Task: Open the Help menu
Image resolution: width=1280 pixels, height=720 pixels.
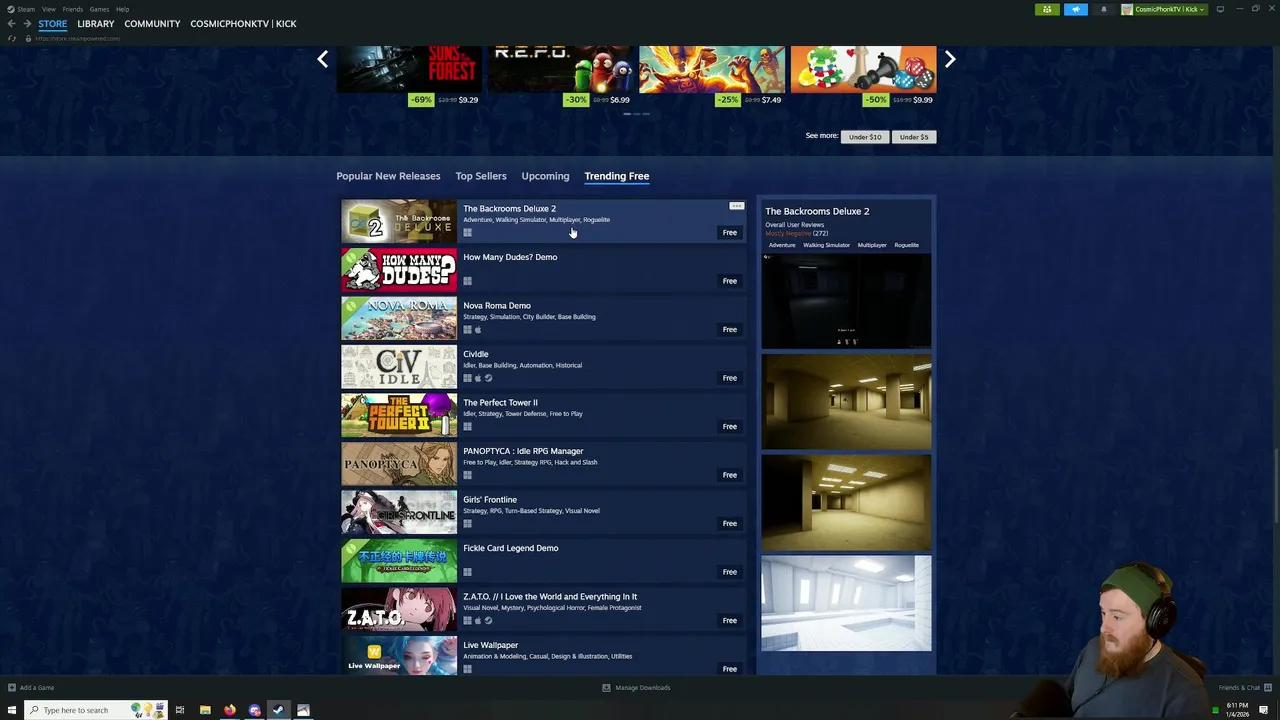Action: [x=122, y=9]
